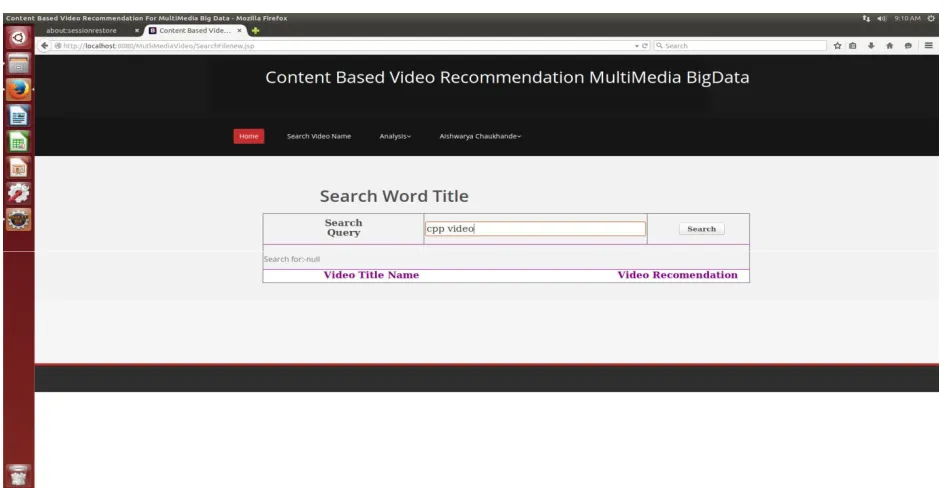Launch LibreOffice Writer from the launcher
This screenshot has height=488, width=944.
click(x=18, y=116)
